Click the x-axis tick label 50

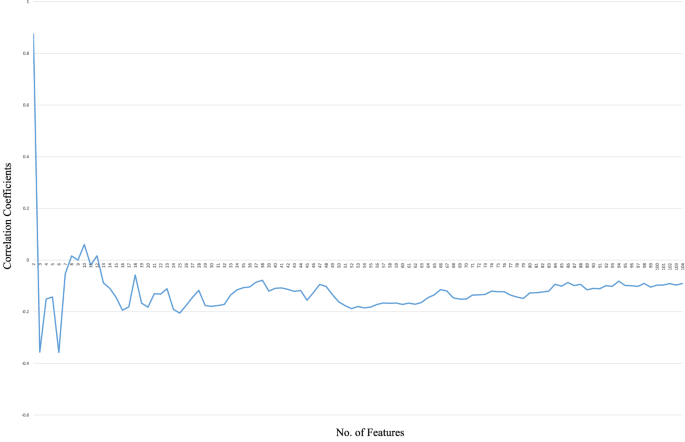click(x=340, y=266)
